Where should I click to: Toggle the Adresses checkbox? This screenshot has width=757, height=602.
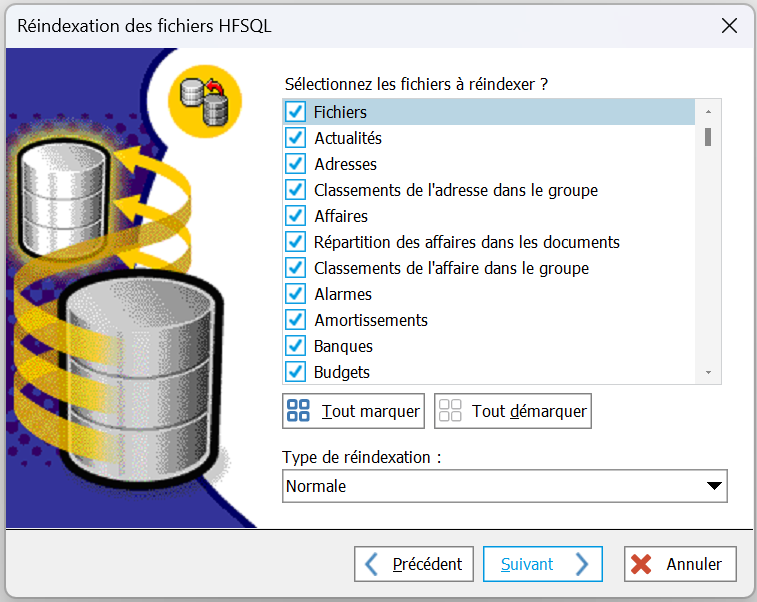[295, 164]
